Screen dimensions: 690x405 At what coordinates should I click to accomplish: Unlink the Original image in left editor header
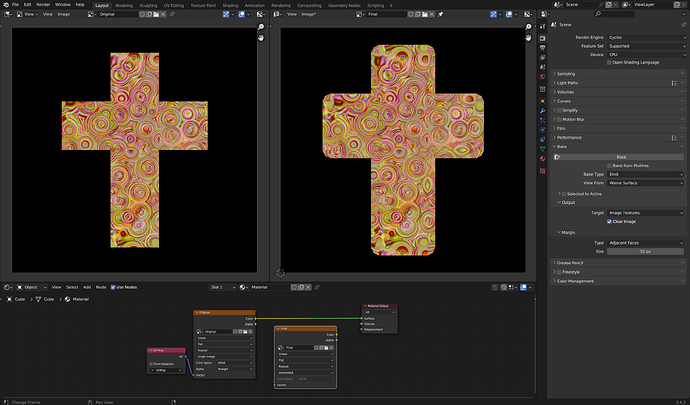pyautogui.click(x=163, y=14)
